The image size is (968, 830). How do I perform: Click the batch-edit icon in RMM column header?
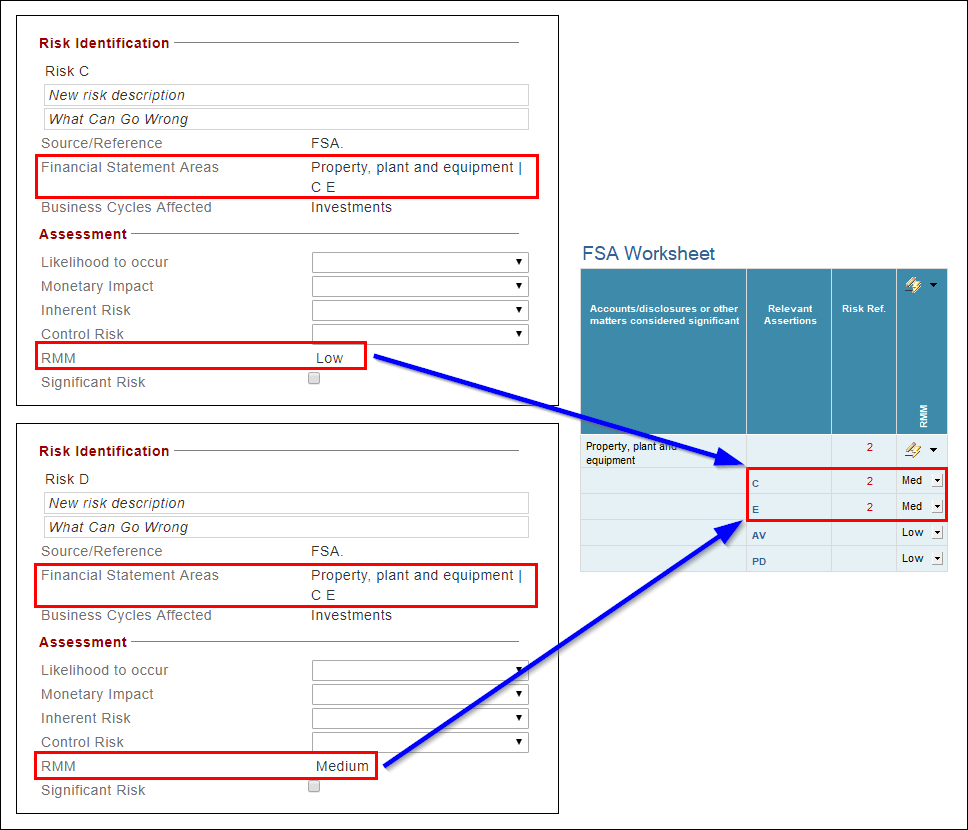pos(913,286)
